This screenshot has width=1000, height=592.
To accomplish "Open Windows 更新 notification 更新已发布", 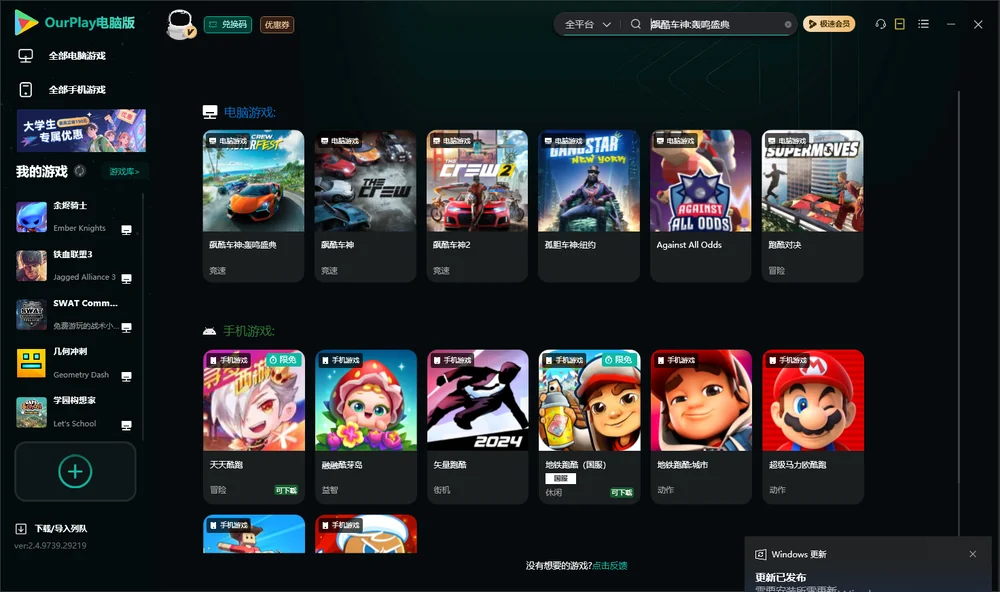I will pyautogui.click(x=781, y=577).
